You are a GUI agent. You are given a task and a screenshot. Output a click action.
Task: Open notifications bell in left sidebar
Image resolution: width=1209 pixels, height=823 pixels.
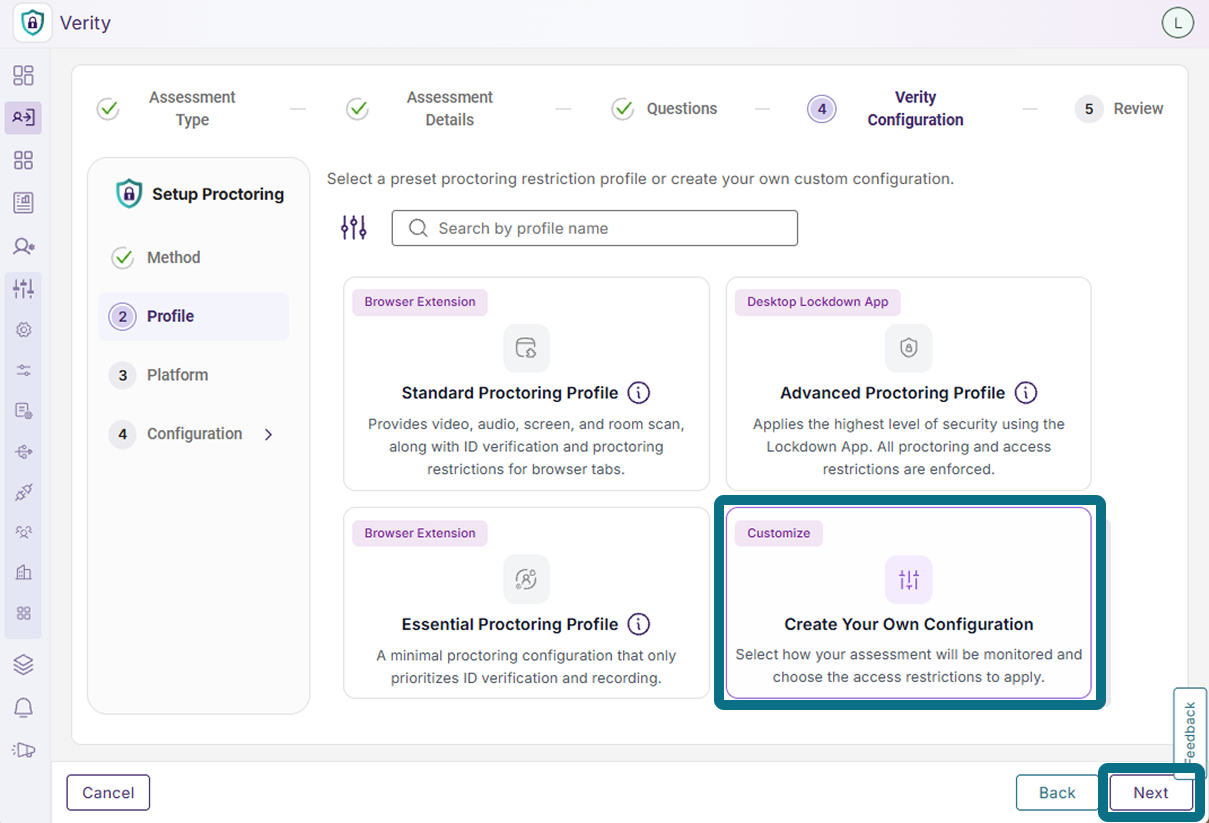23,707
